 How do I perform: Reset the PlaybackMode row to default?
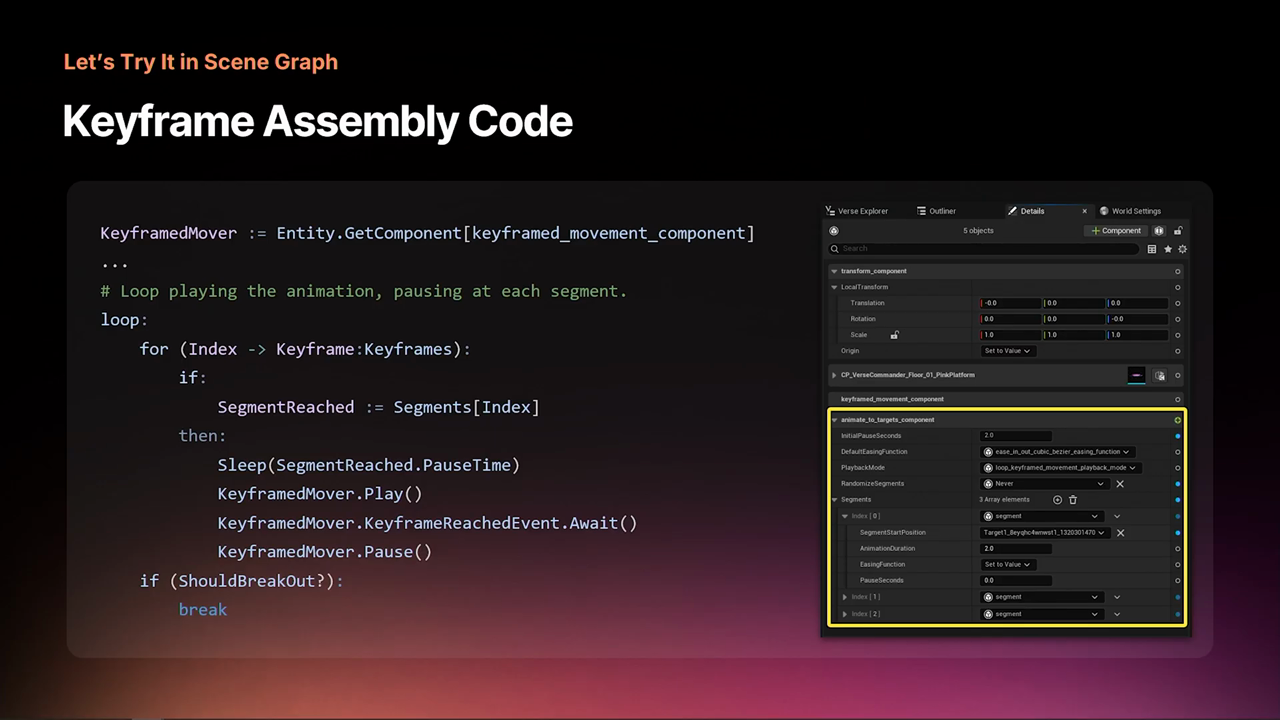(1177, 468)
